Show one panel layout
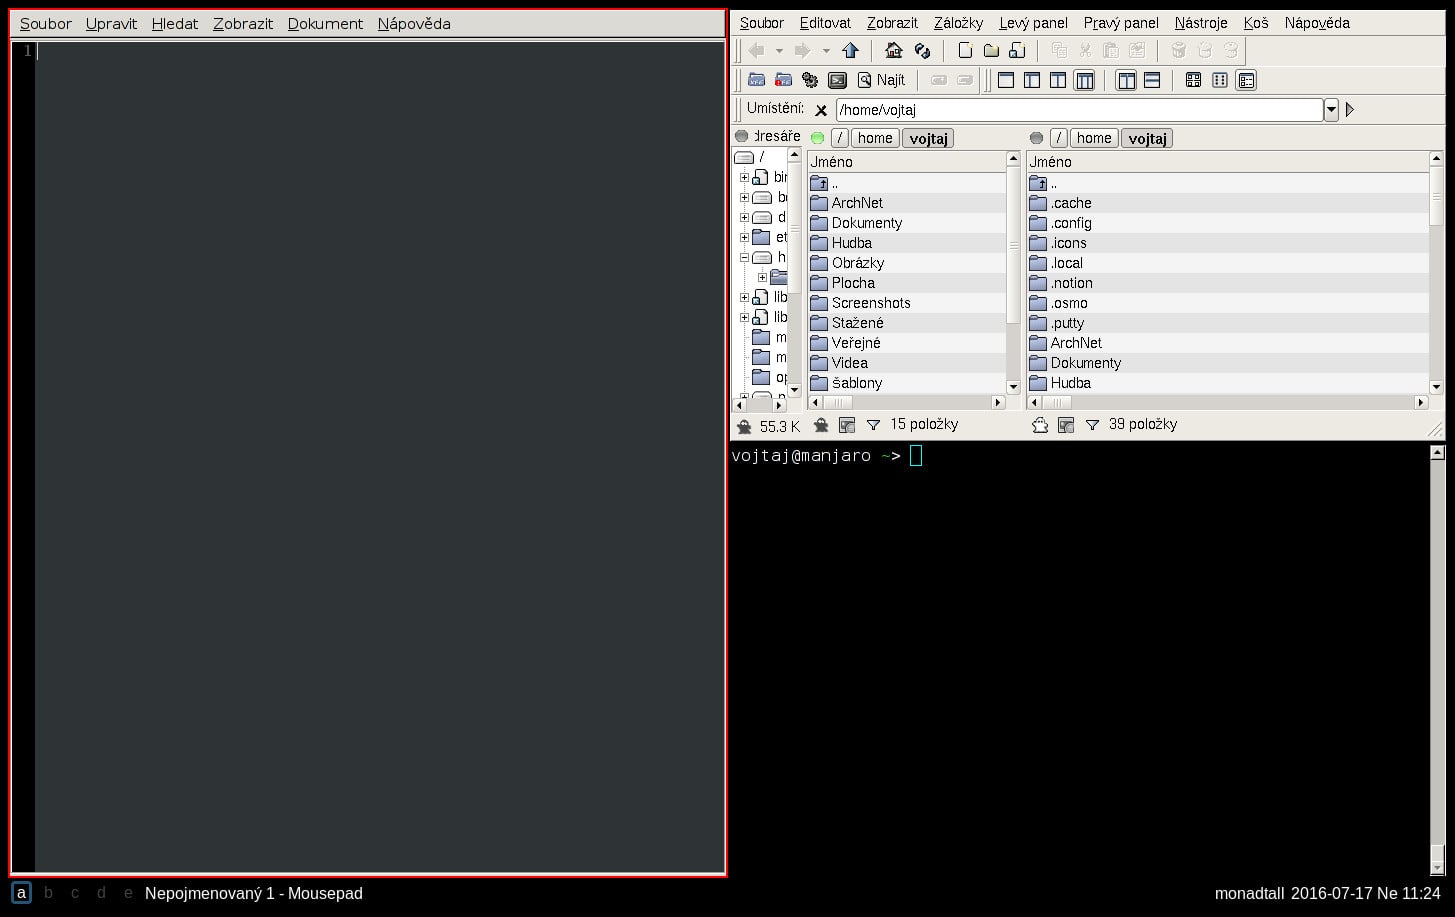1455x917 pixels. coord(1006,80)
